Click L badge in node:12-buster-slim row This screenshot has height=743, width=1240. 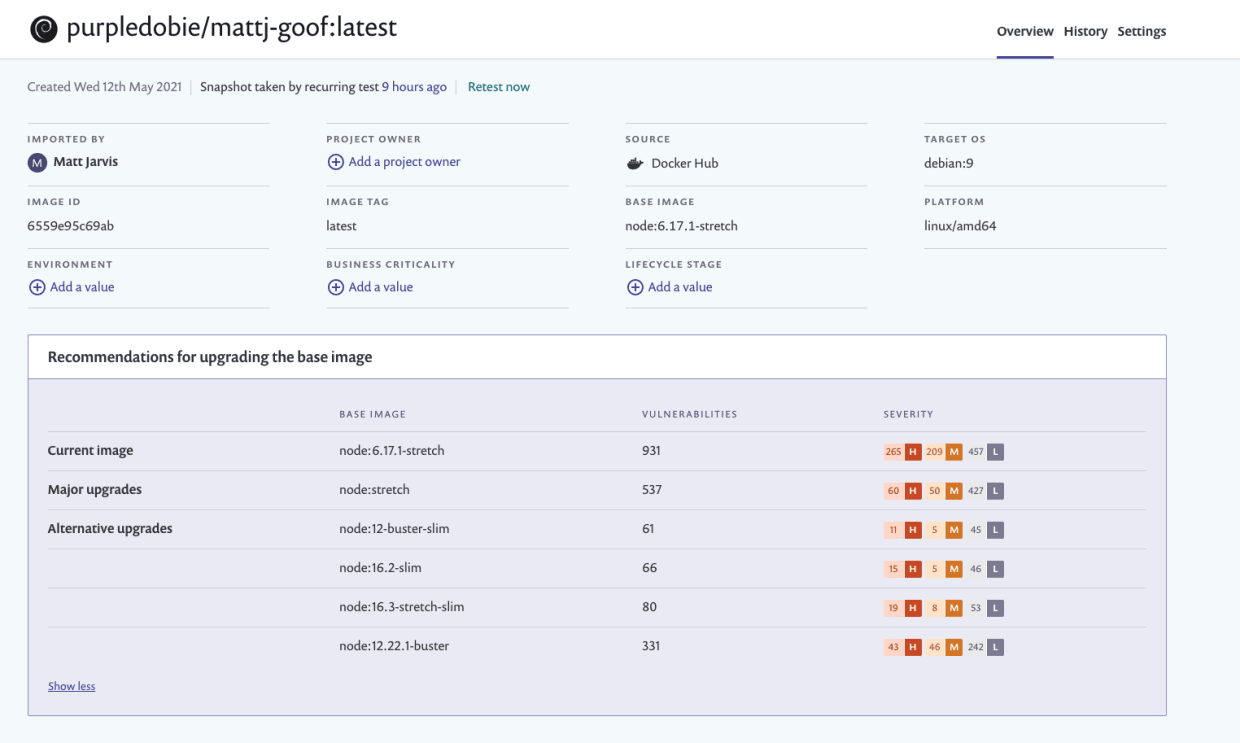(995, 530)
